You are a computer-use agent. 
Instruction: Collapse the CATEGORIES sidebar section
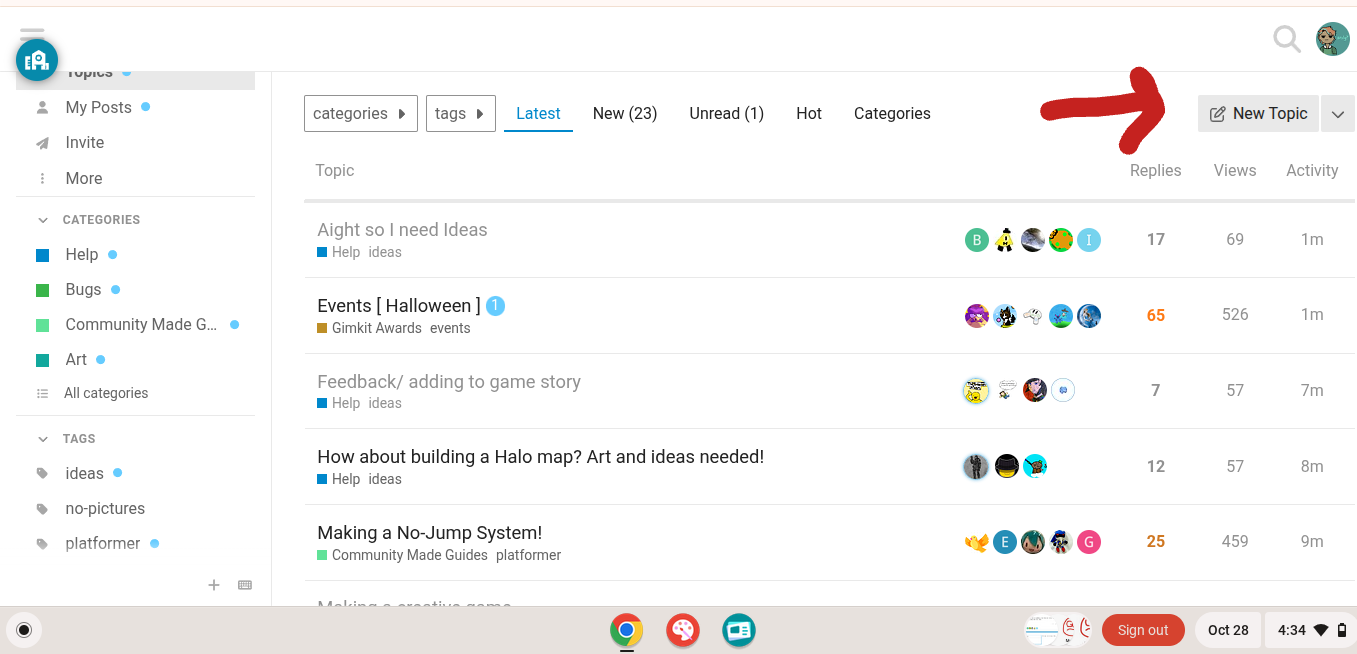tap(43, 220)
